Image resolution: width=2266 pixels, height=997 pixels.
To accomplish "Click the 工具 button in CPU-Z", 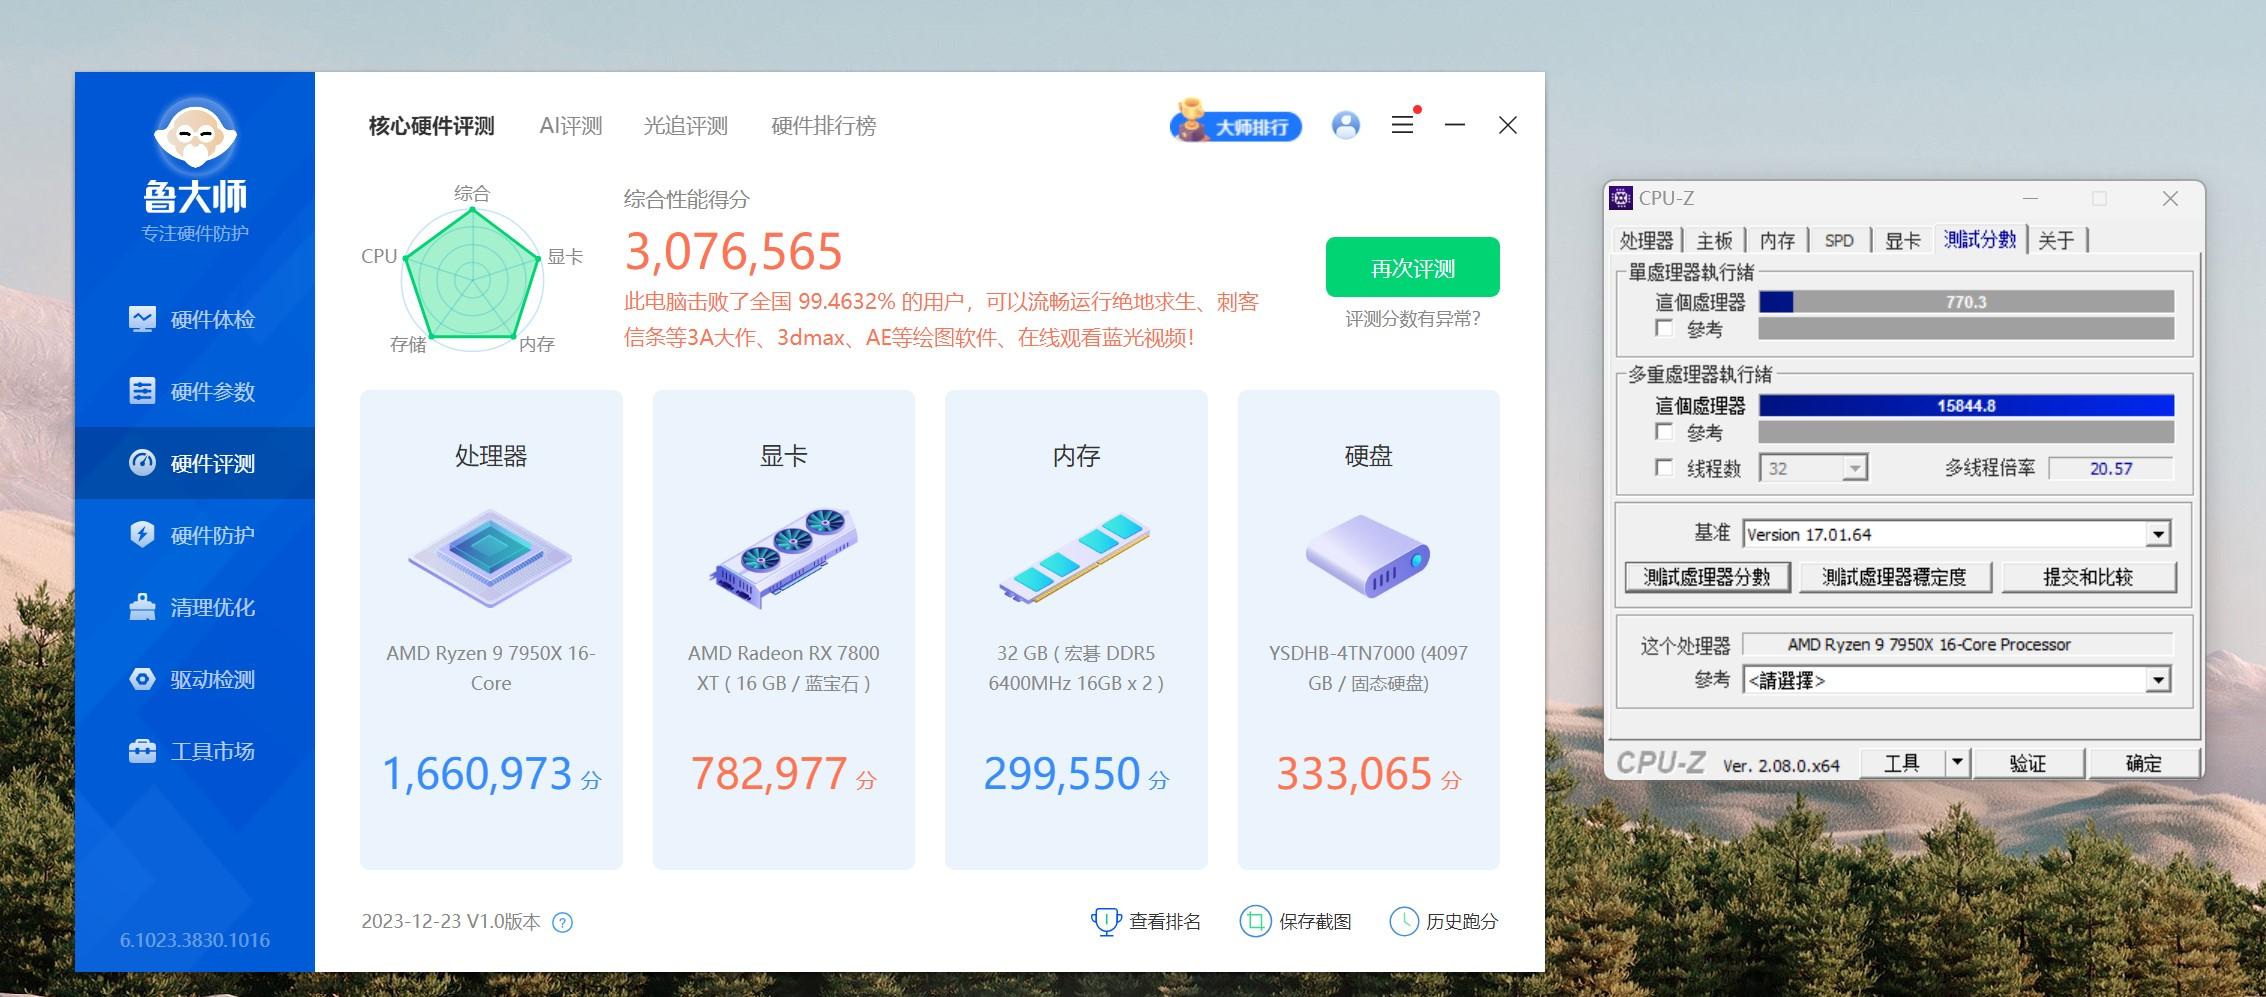I will tap(1902, 763).
